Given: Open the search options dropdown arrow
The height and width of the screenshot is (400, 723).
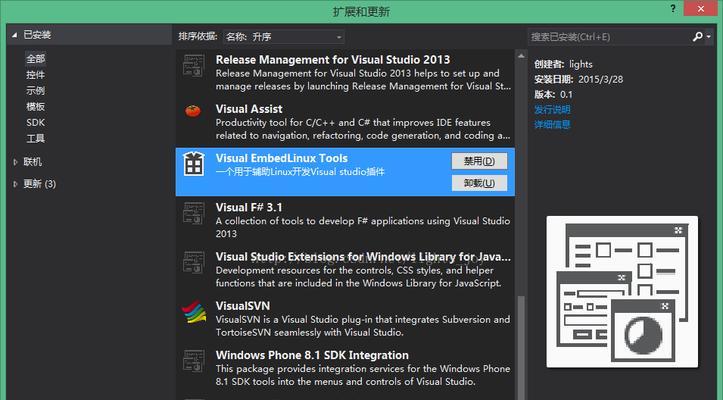Looking at the screenshot, I should point(709,37).
